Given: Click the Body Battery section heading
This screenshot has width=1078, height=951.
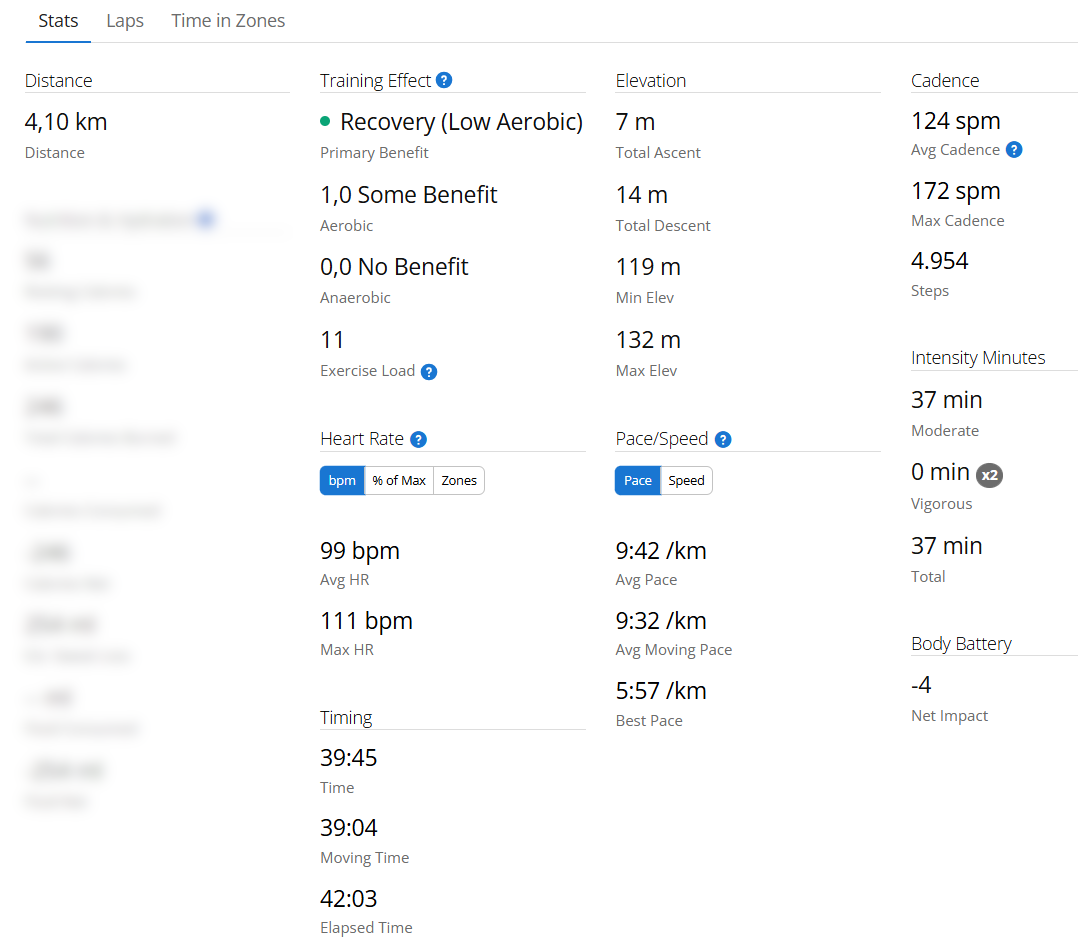Looking at the screenshot, I should (961, 644).
